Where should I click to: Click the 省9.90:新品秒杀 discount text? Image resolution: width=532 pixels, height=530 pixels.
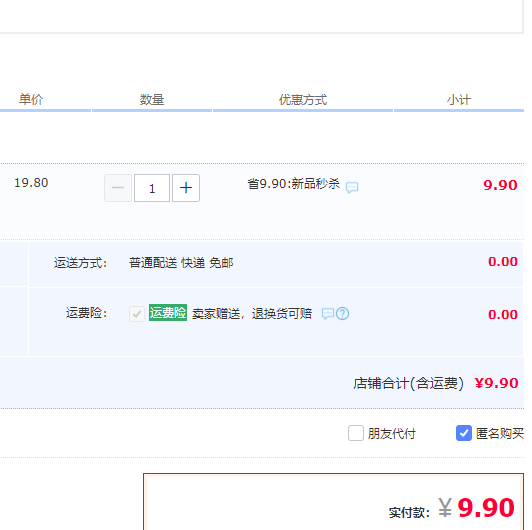293,184
